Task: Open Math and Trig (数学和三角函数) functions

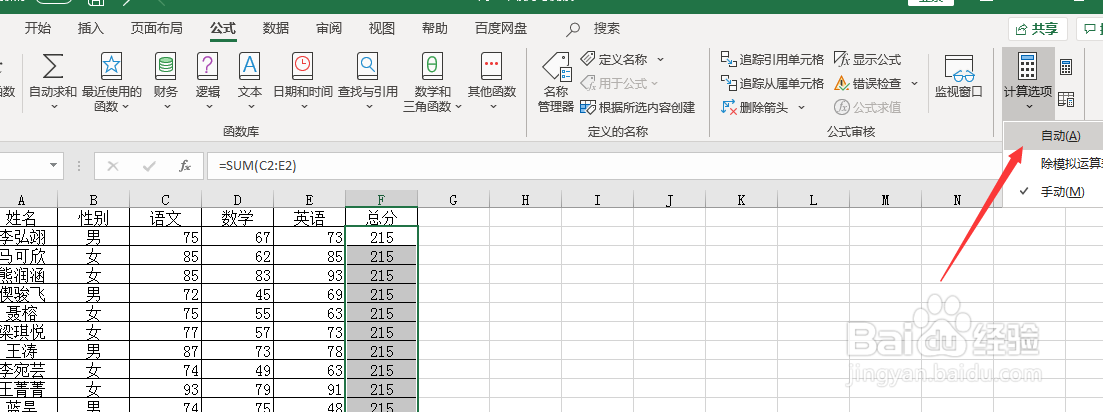Action: tap(433, 82)
